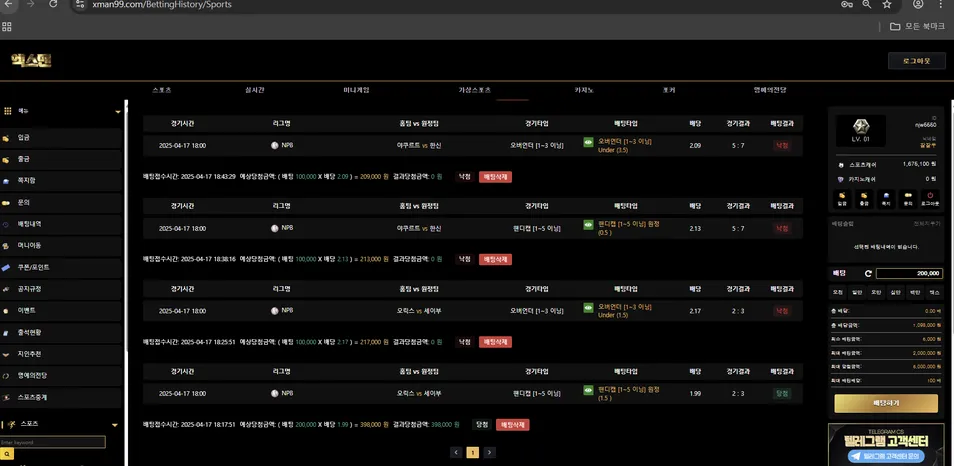
Task: Open 쪽지함 from the left sidebar
Action: pos(61,181)
